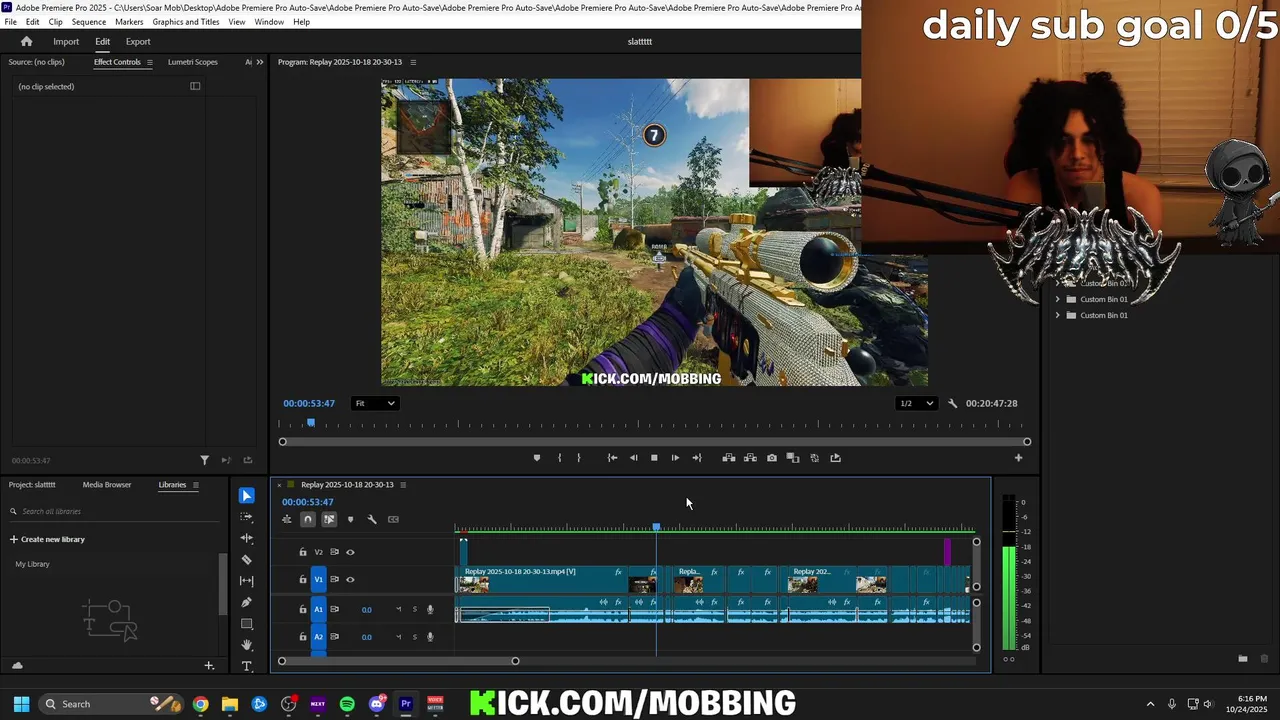
Task: Open the 1/2 playback resolution dropdown
Action: [916, 403]
